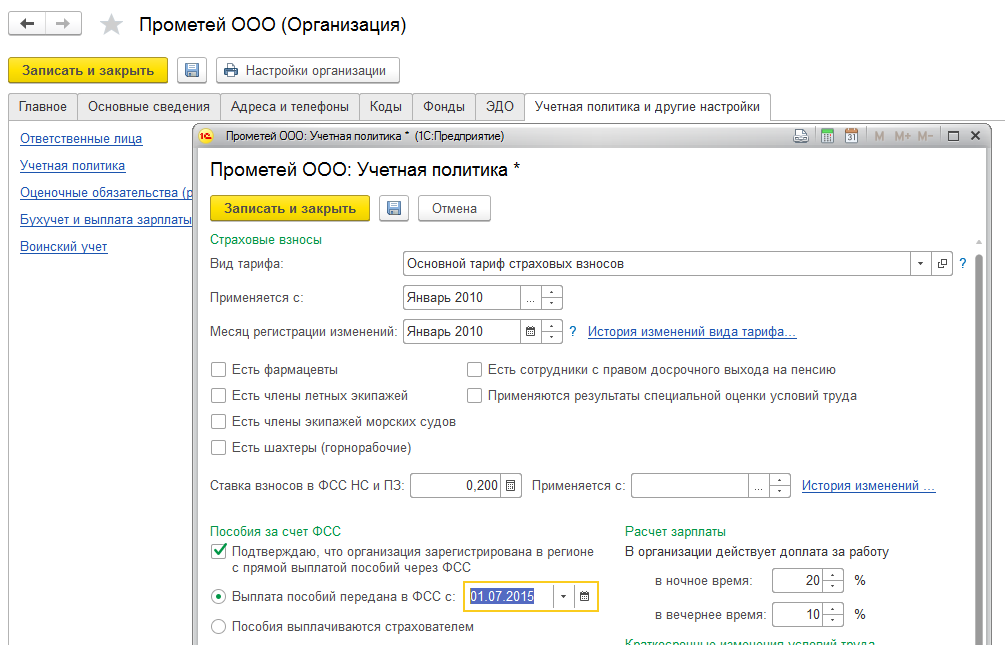
Task: Click the night time value field 20
Action: tap(797, 580)
